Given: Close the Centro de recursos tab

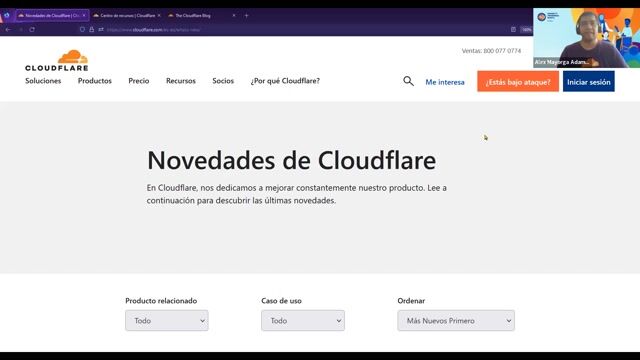Looking at the screenshot, I should [x=159, y=16].
